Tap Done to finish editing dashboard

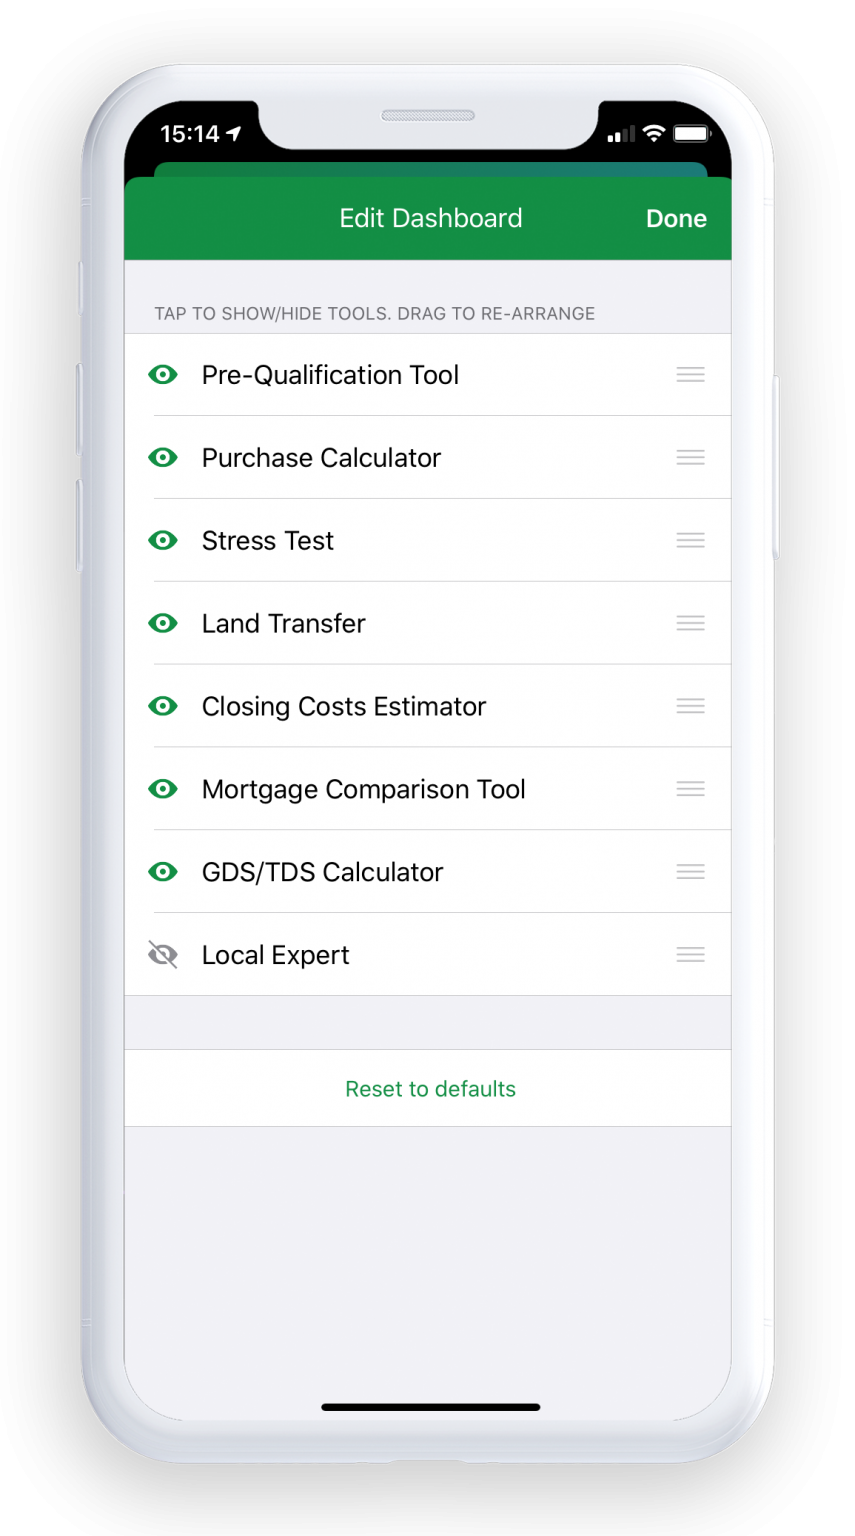(x=676, y=219)
